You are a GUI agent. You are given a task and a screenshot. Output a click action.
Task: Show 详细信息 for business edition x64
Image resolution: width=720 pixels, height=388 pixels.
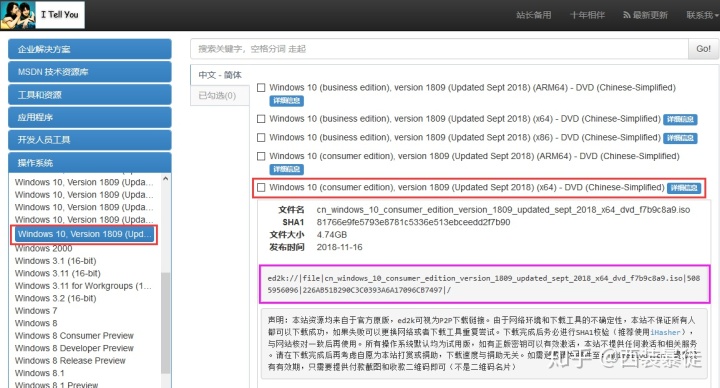681,119
